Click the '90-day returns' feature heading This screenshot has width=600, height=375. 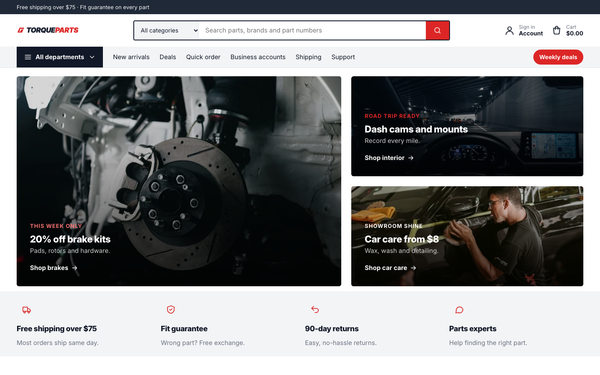point(332,329)
